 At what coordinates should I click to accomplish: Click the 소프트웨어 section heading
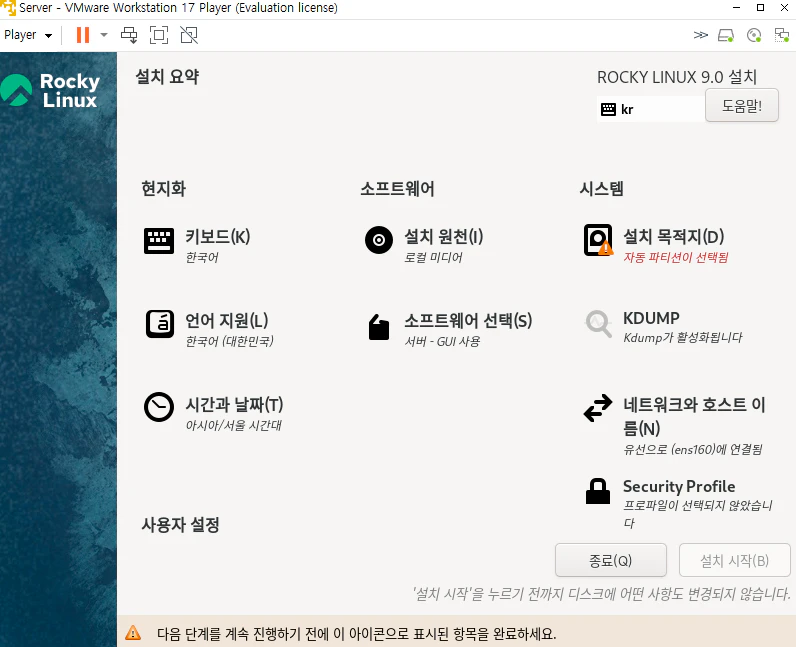(397, 189)
